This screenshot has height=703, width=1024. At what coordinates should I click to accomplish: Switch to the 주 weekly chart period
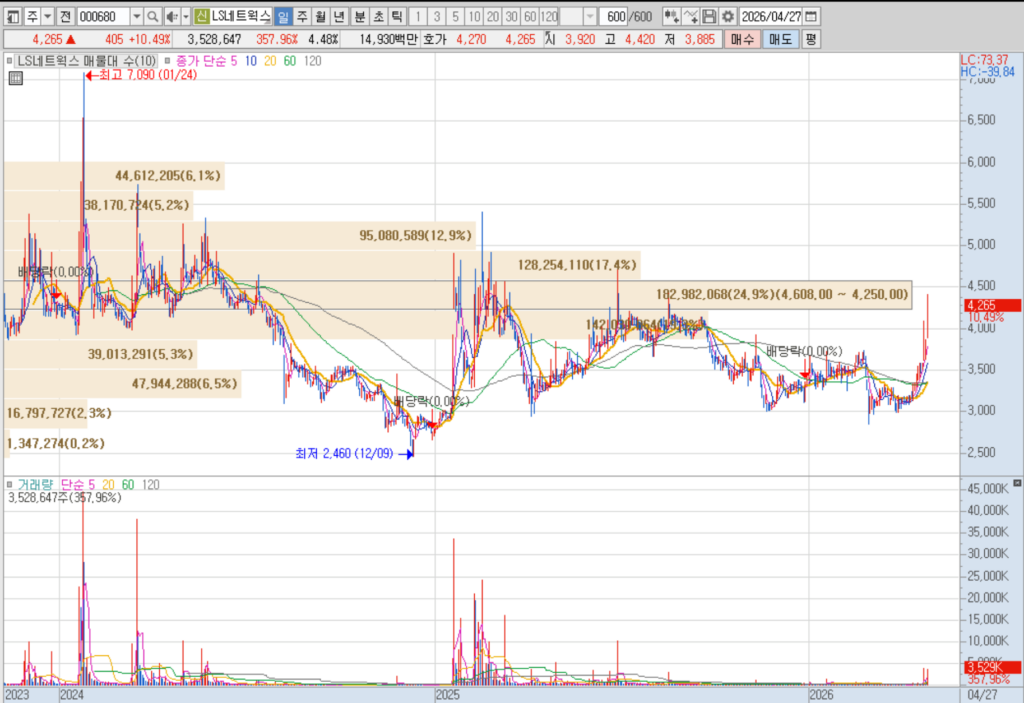click(x=302, y=16)
